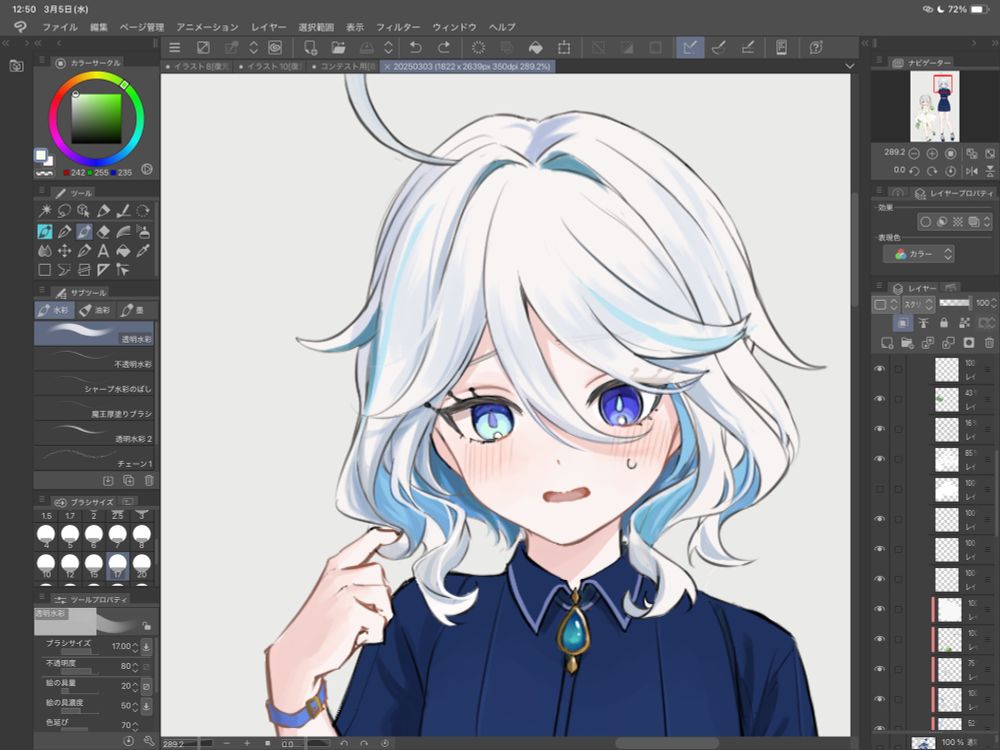This screenshot has height=750, width=1000.
Task: Create a new layer folder
Action: pos(907,343)
